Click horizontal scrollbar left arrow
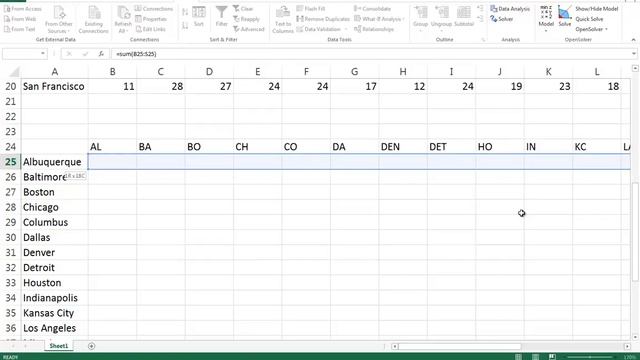Image resolution: width=640 pixels, height=360 pixels. [x=395, y=347]
